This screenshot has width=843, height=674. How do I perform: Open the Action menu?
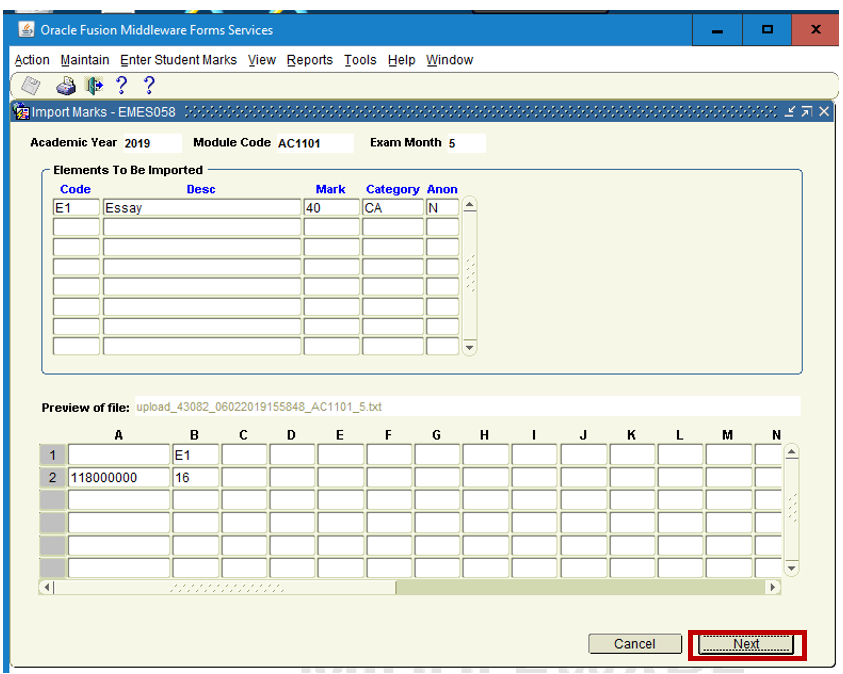click(32, 60)
